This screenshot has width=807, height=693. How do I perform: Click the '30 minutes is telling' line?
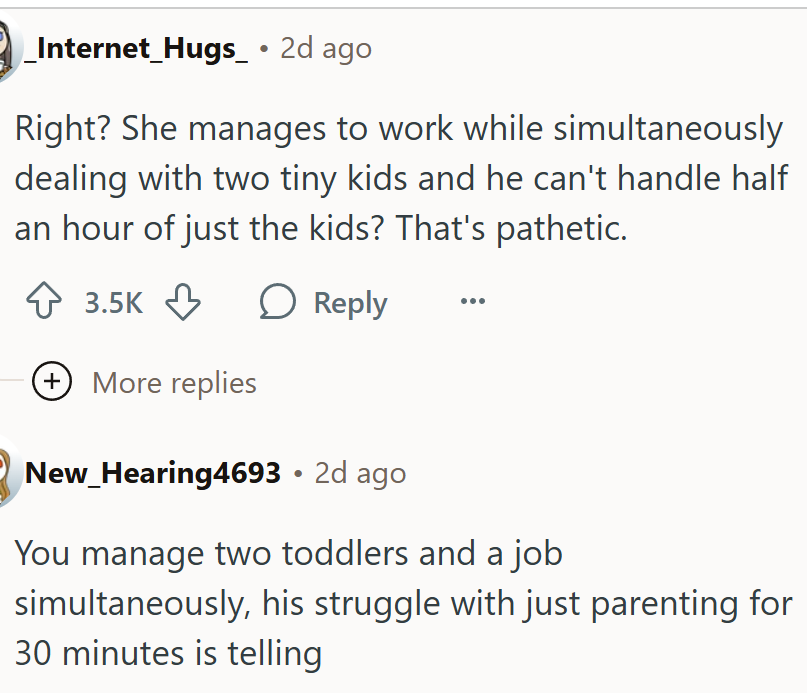pyautogui.click(x=168, y=653)
